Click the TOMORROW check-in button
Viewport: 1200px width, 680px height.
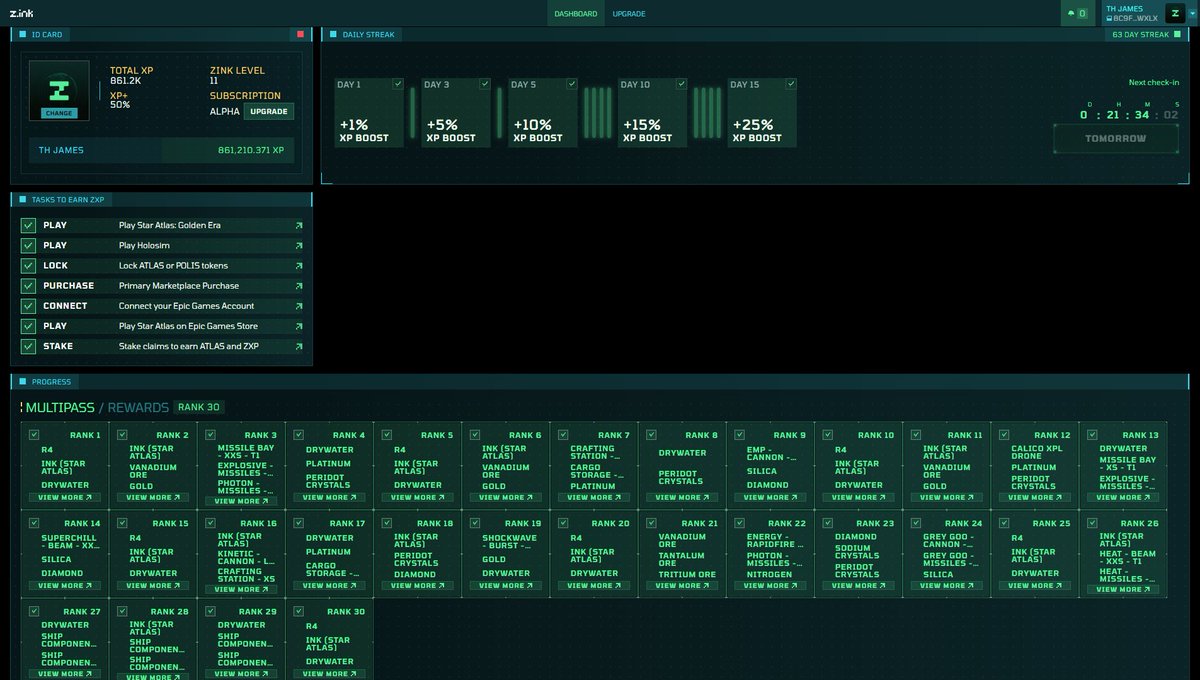[1116, 138]
